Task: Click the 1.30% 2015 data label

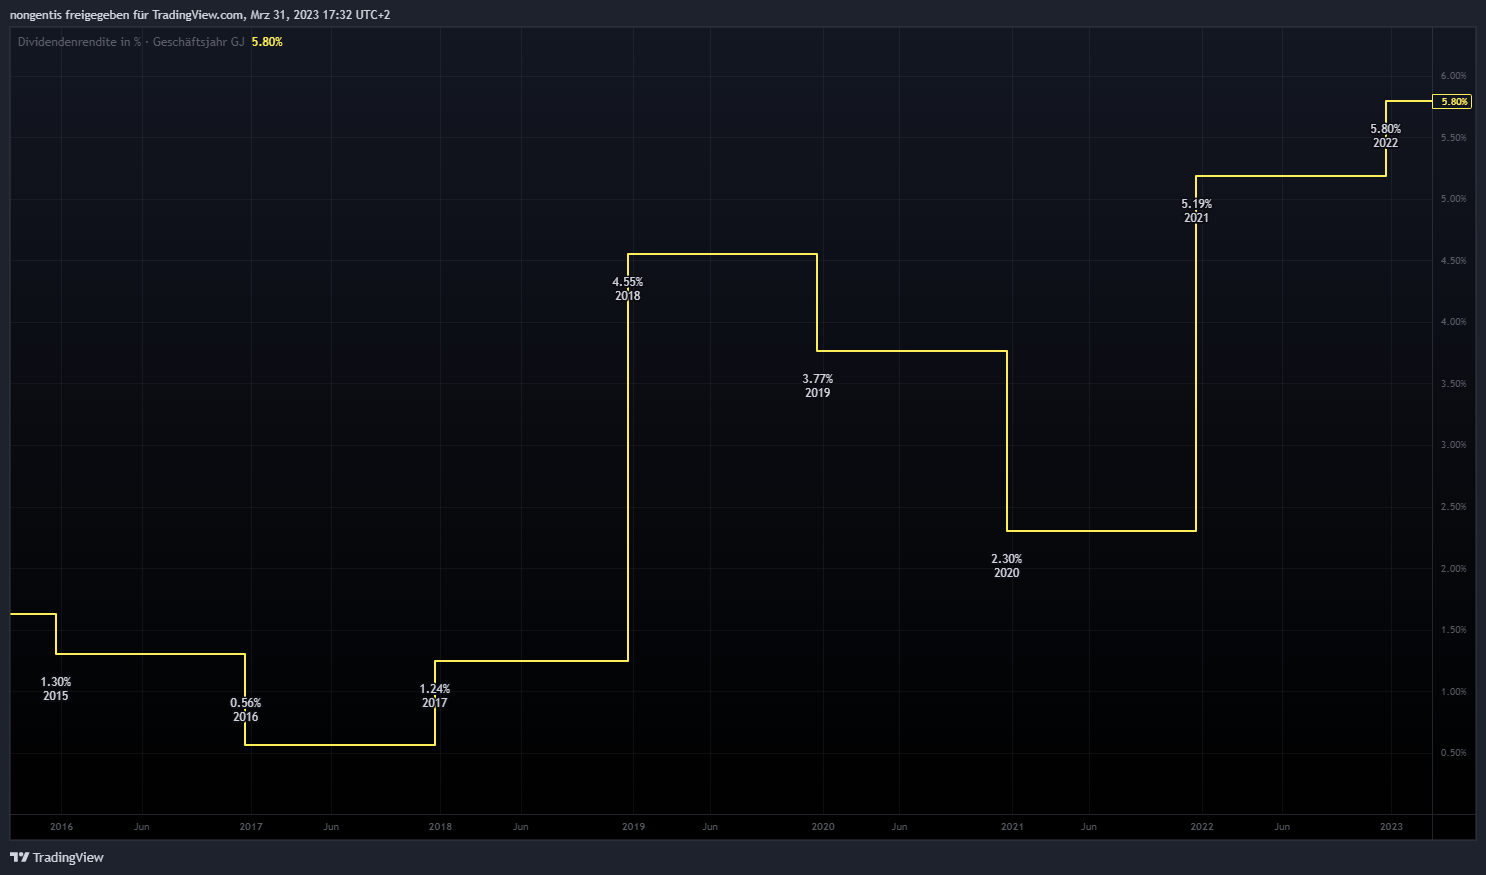Action: pyautogui.click(x=56, y=689)
